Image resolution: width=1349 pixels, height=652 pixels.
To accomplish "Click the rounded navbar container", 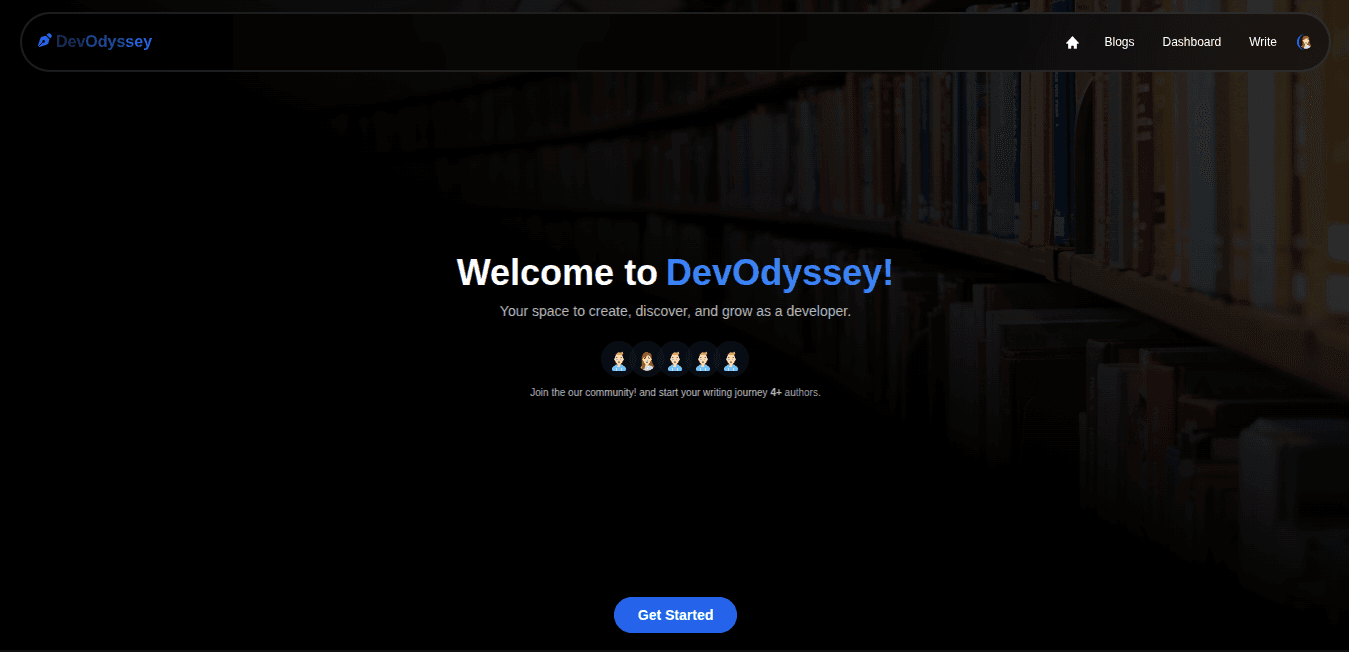I will tap(600, 42).
